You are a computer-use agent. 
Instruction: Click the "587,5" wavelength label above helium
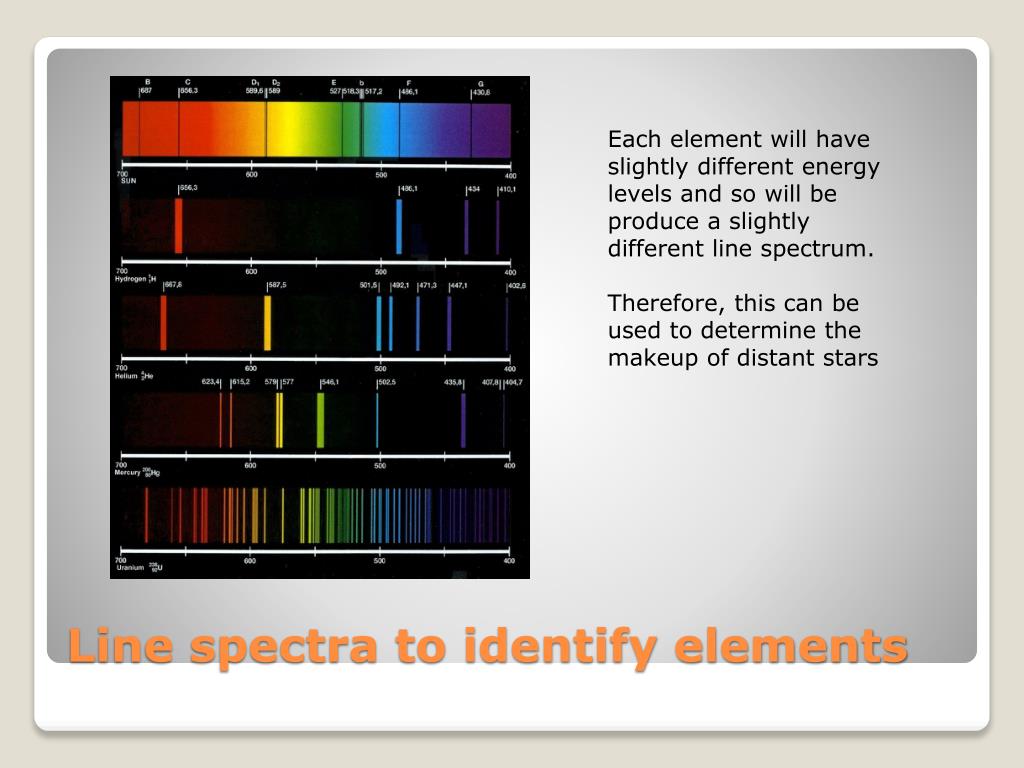[278, 285]
